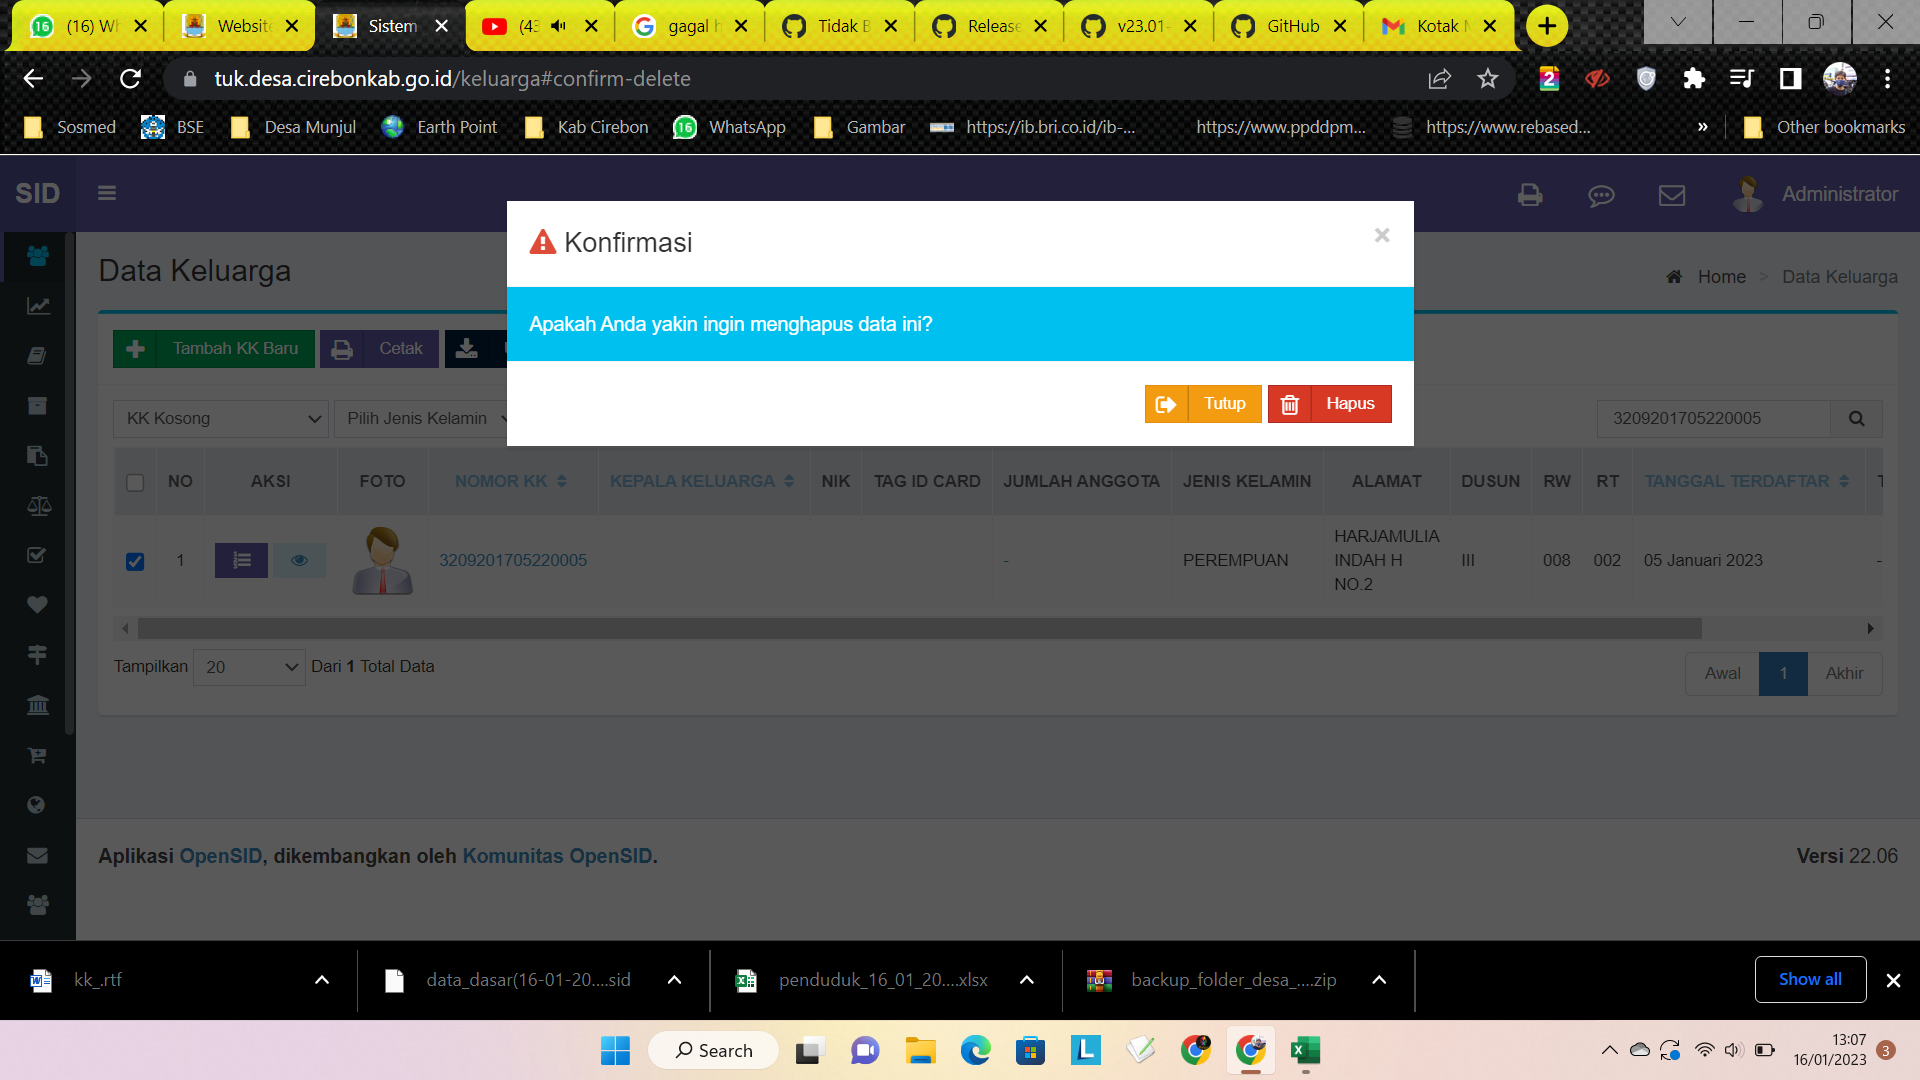Show details via the eye icon in Aksi column

(299, 560)
